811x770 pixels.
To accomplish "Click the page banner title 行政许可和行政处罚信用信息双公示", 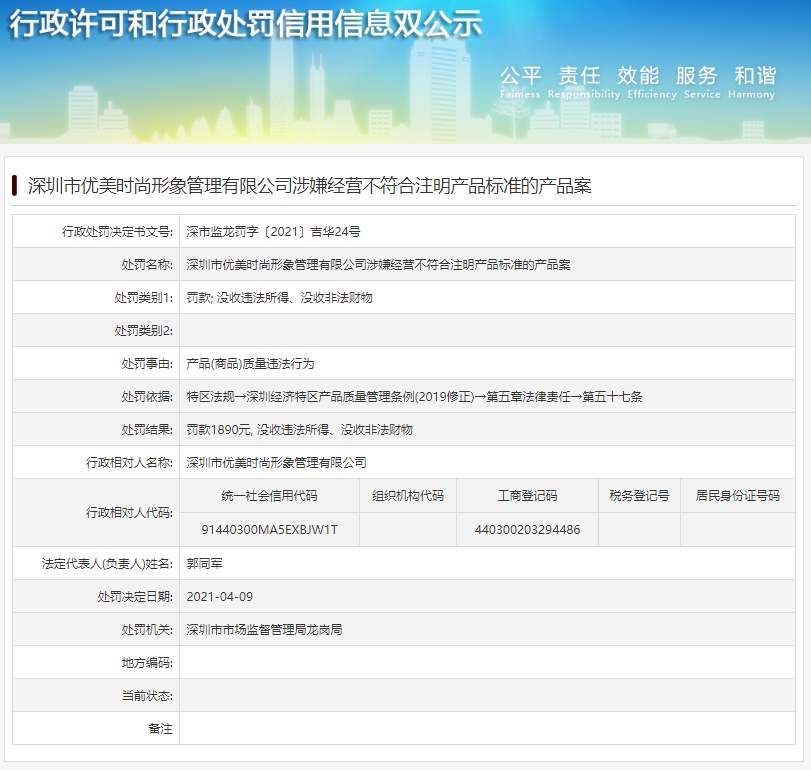I will (x=246, y=23).
